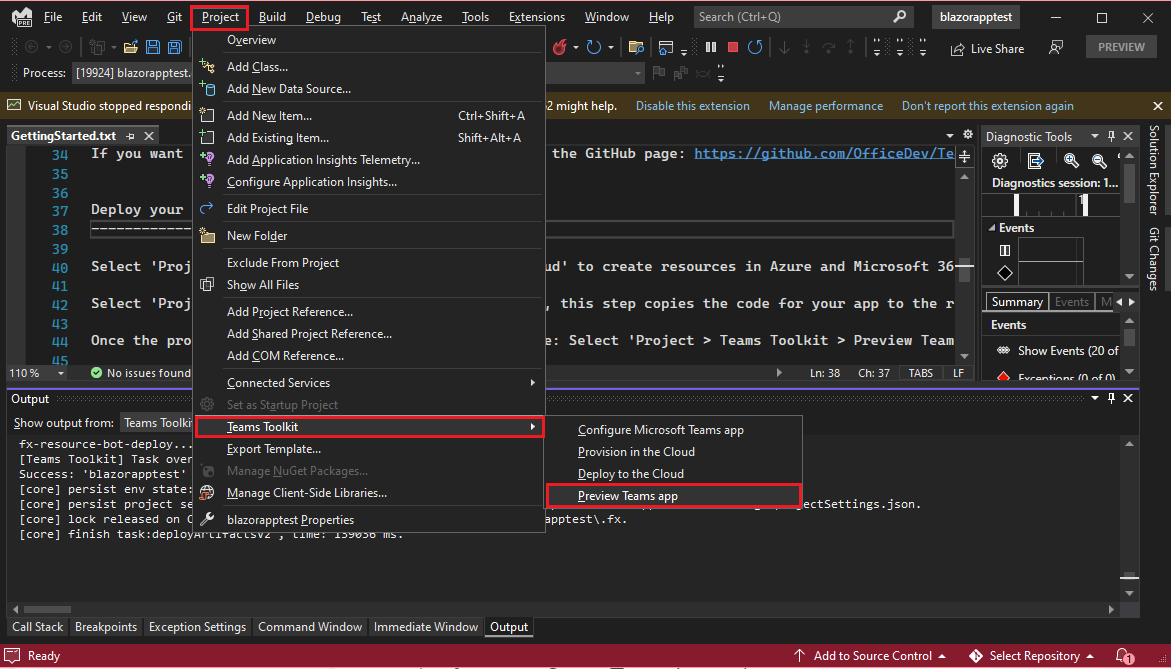
Task: Click the Visual Studio logo icon
Action: 22,16
